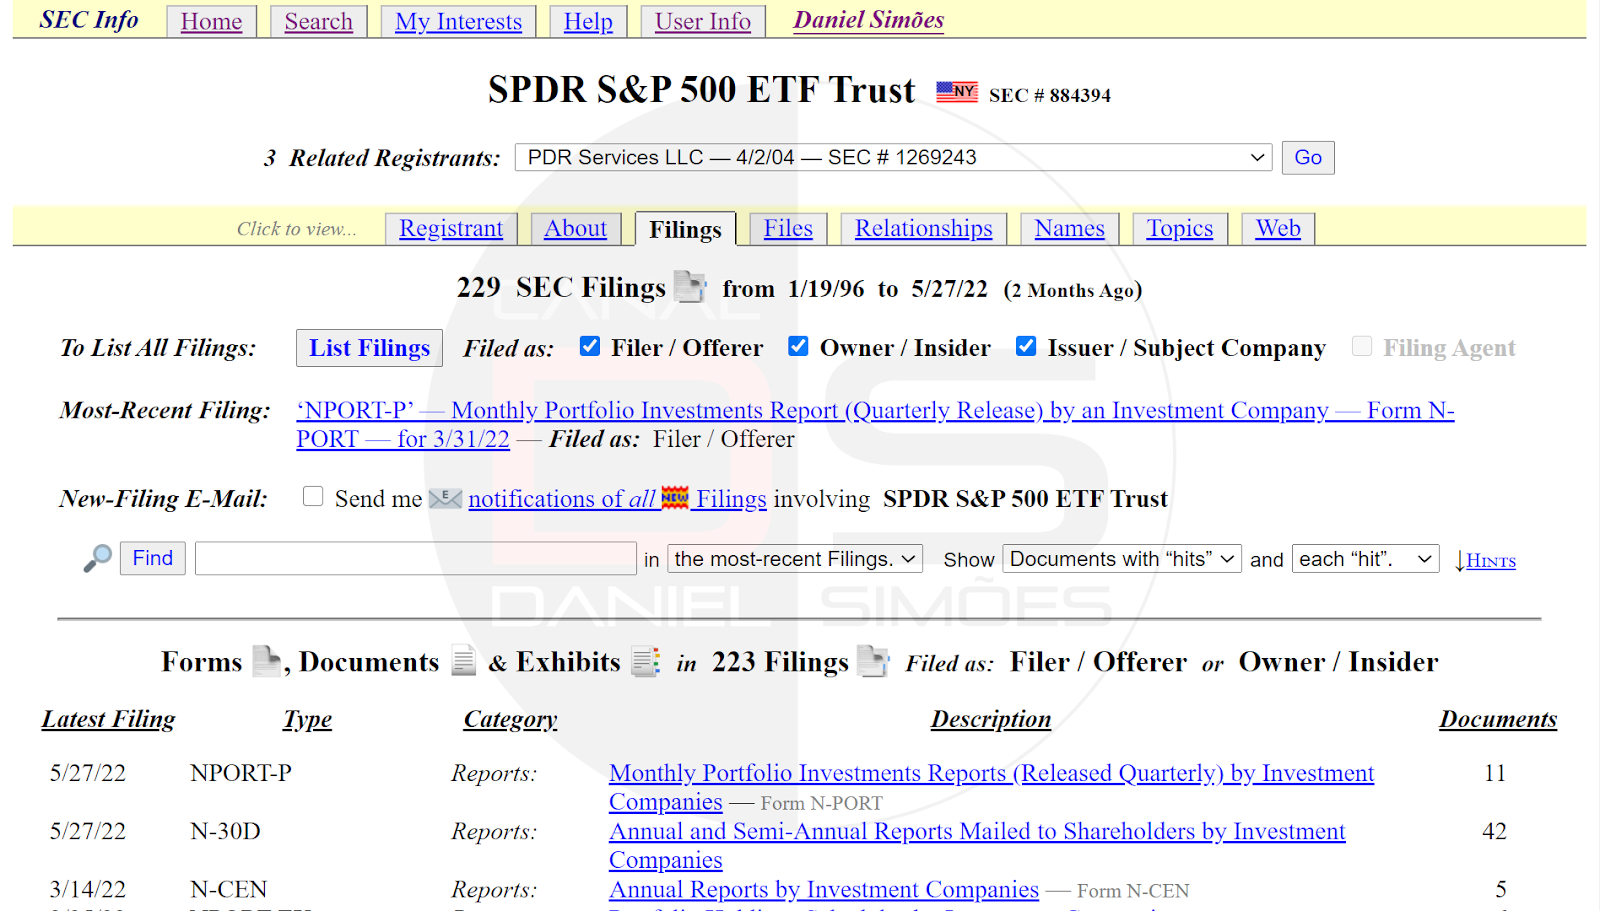Open the Daniel Simões user link

click(868, 20)
